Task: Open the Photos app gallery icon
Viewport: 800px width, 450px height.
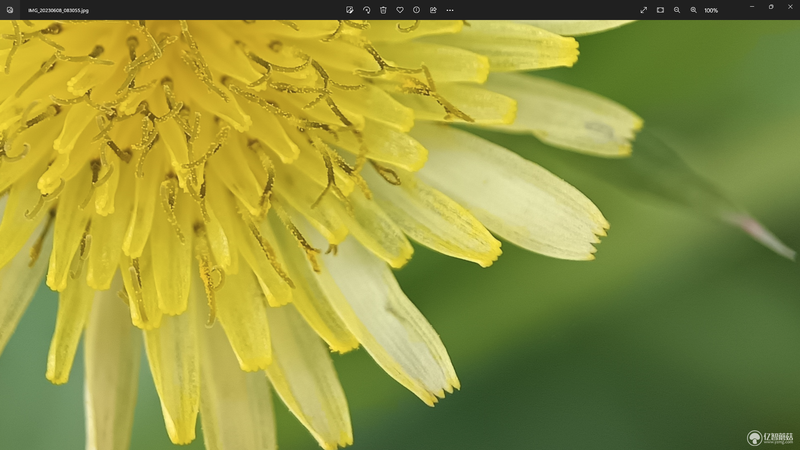Action: (x=10, y=10)
